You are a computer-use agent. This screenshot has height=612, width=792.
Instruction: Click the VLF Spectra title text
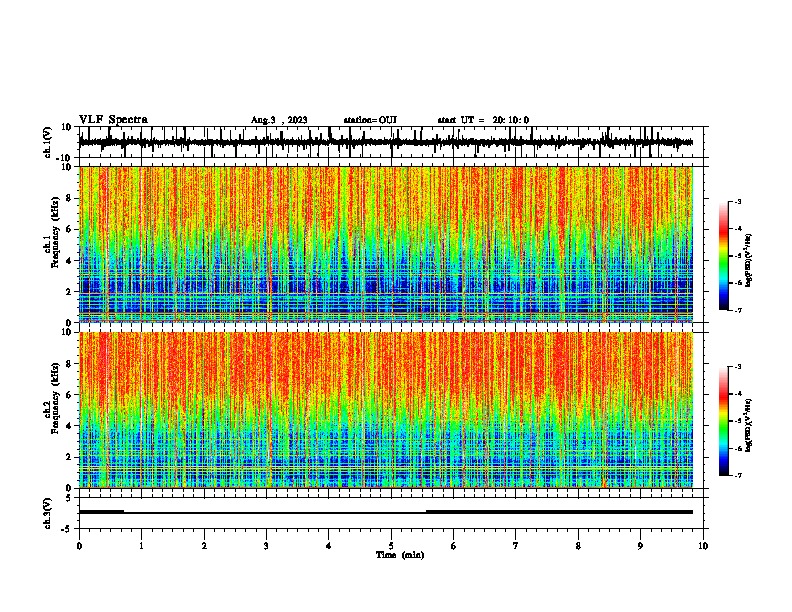click(x=113, y=119)
